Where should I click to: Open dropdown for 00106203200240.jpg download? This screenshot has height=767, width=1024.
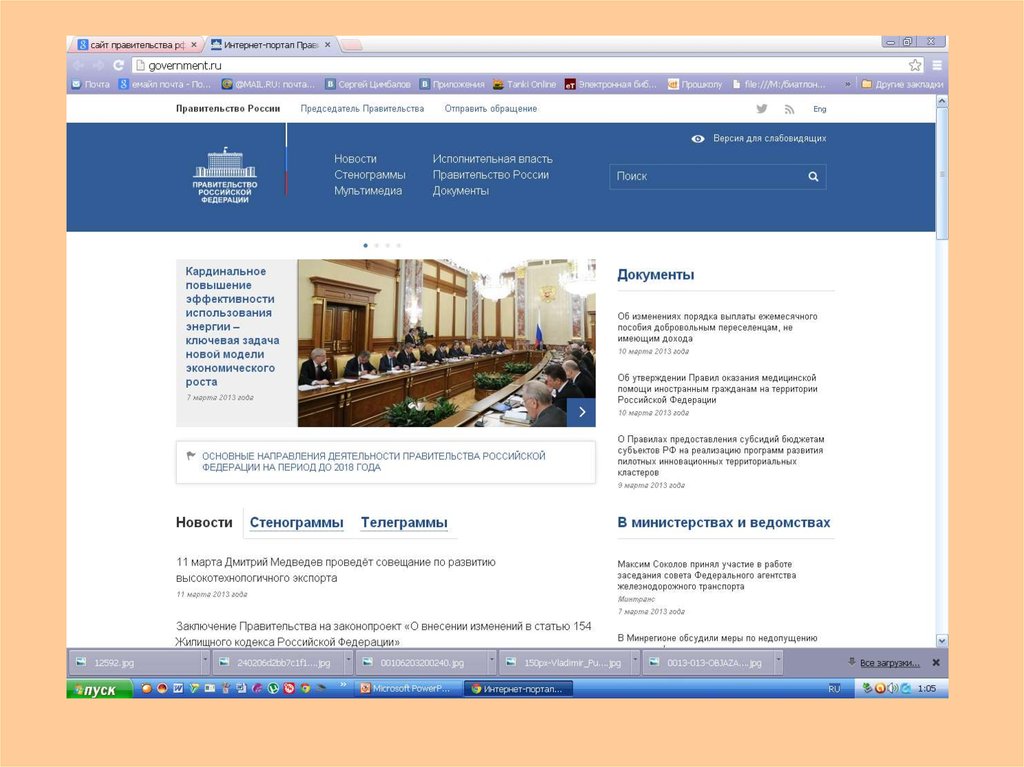point(492,662)
